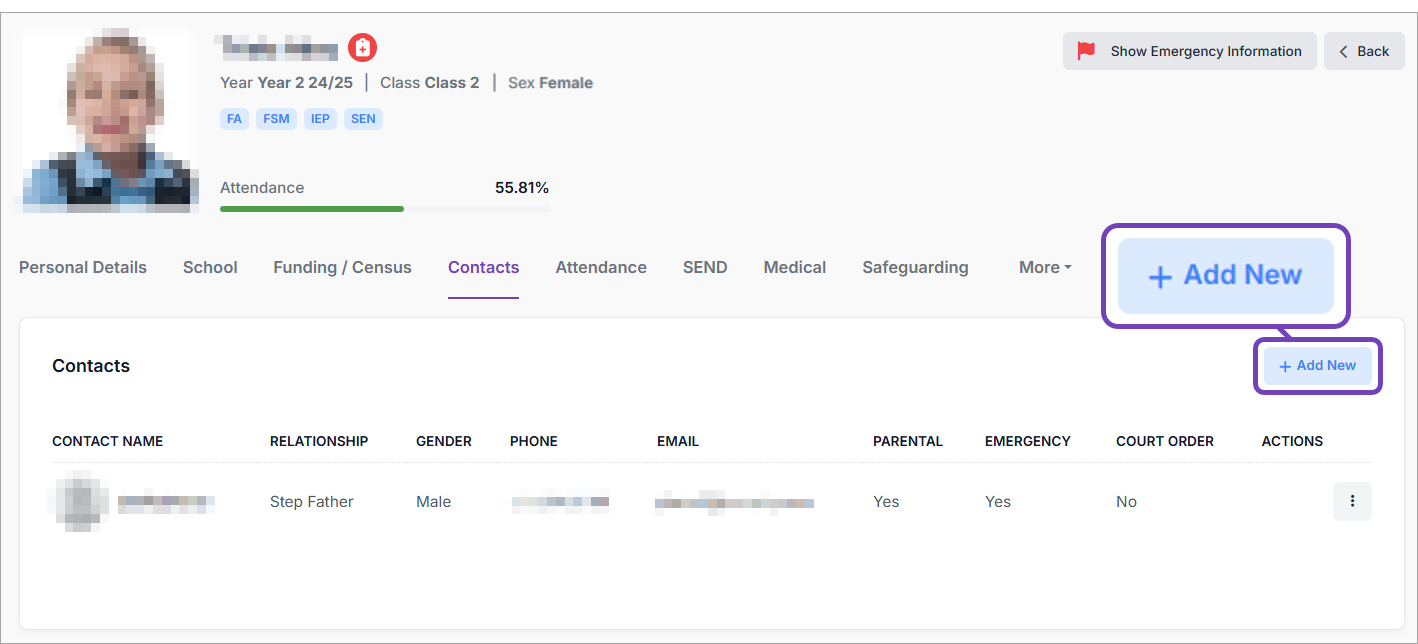The width and height of the screenshot is (1418, 644).
Task: Switch to the Personal Details tab
Action: click(x=83, y=267)
